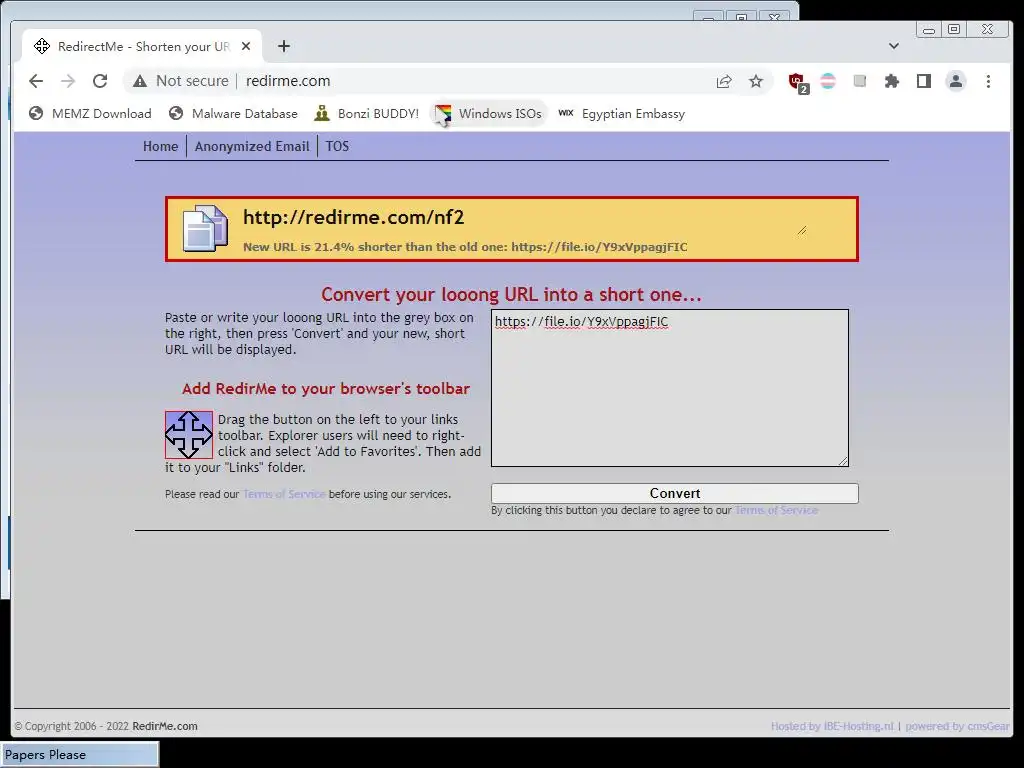The image size is (1024, 768).
Task: Open the MEMZ Download bookmark
Action: [x=90, y=114]
